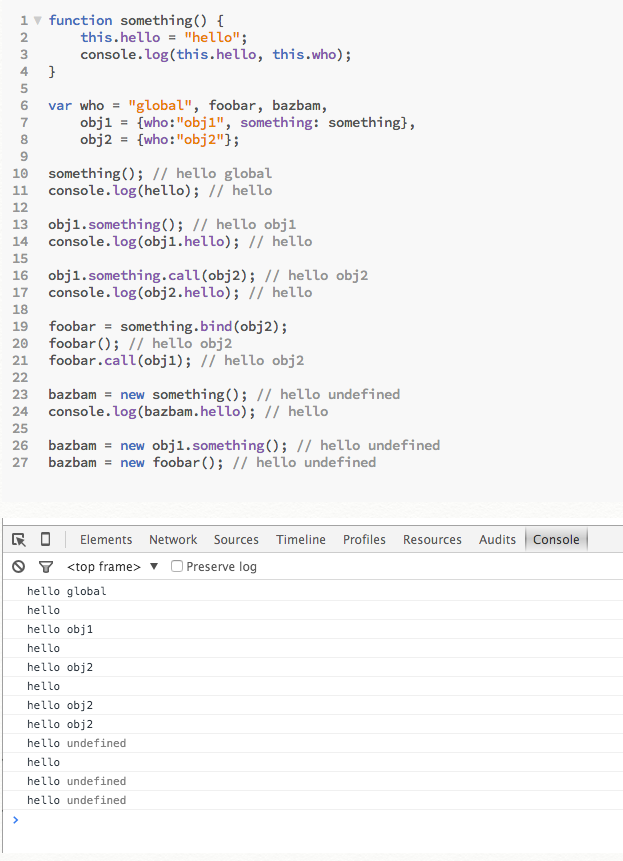
Task: Place cursor on 'function something() {' line
Action: tap(136, 21)
